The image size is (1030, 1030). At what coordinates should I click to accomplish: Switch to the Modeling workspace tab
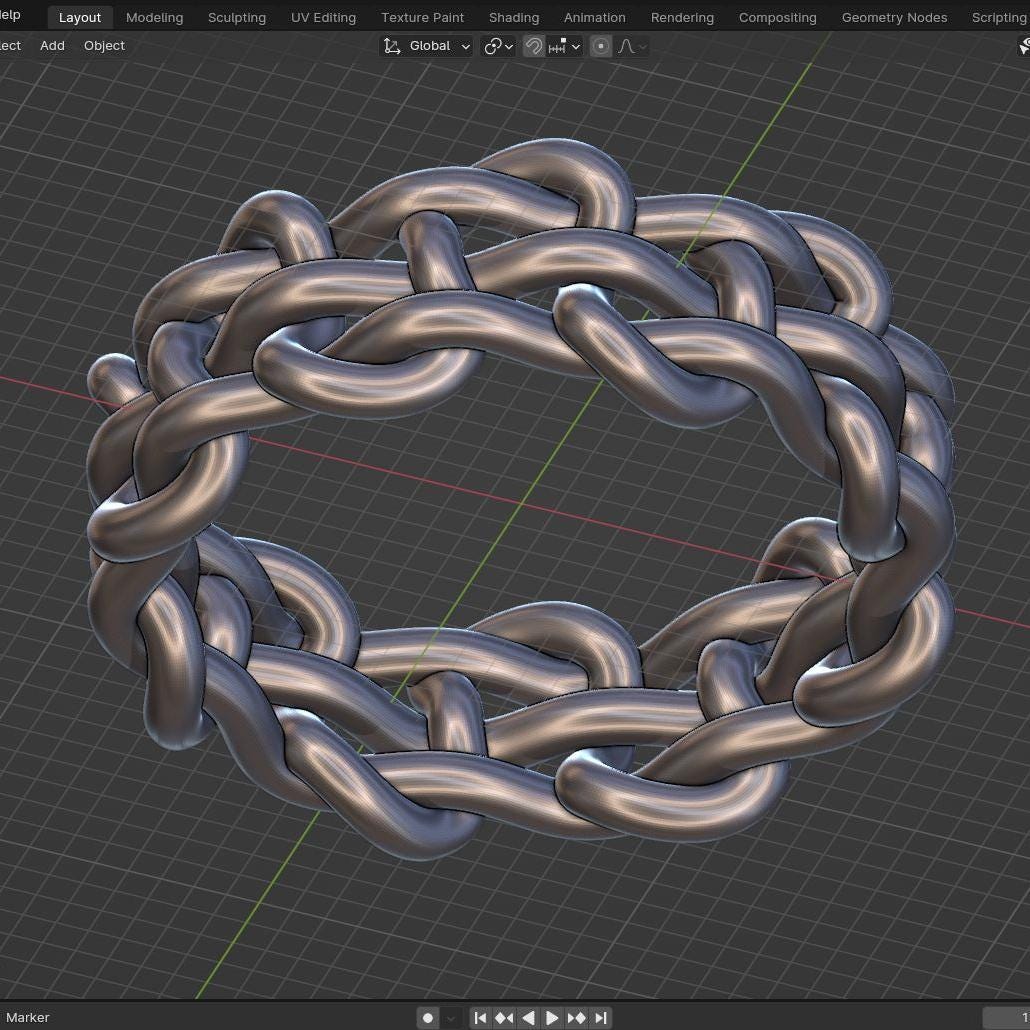pyautogui.click(x=154, y=18)
